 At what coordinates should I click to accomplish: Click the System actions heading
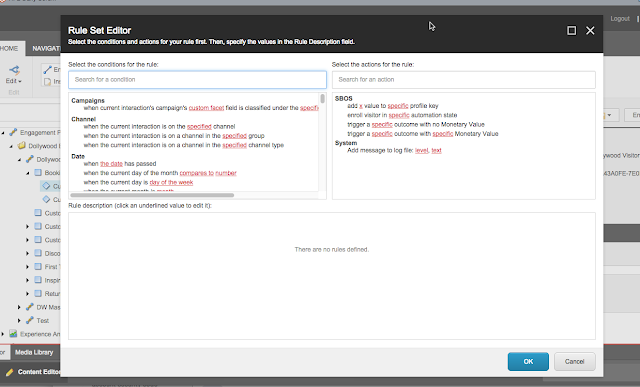346,143
